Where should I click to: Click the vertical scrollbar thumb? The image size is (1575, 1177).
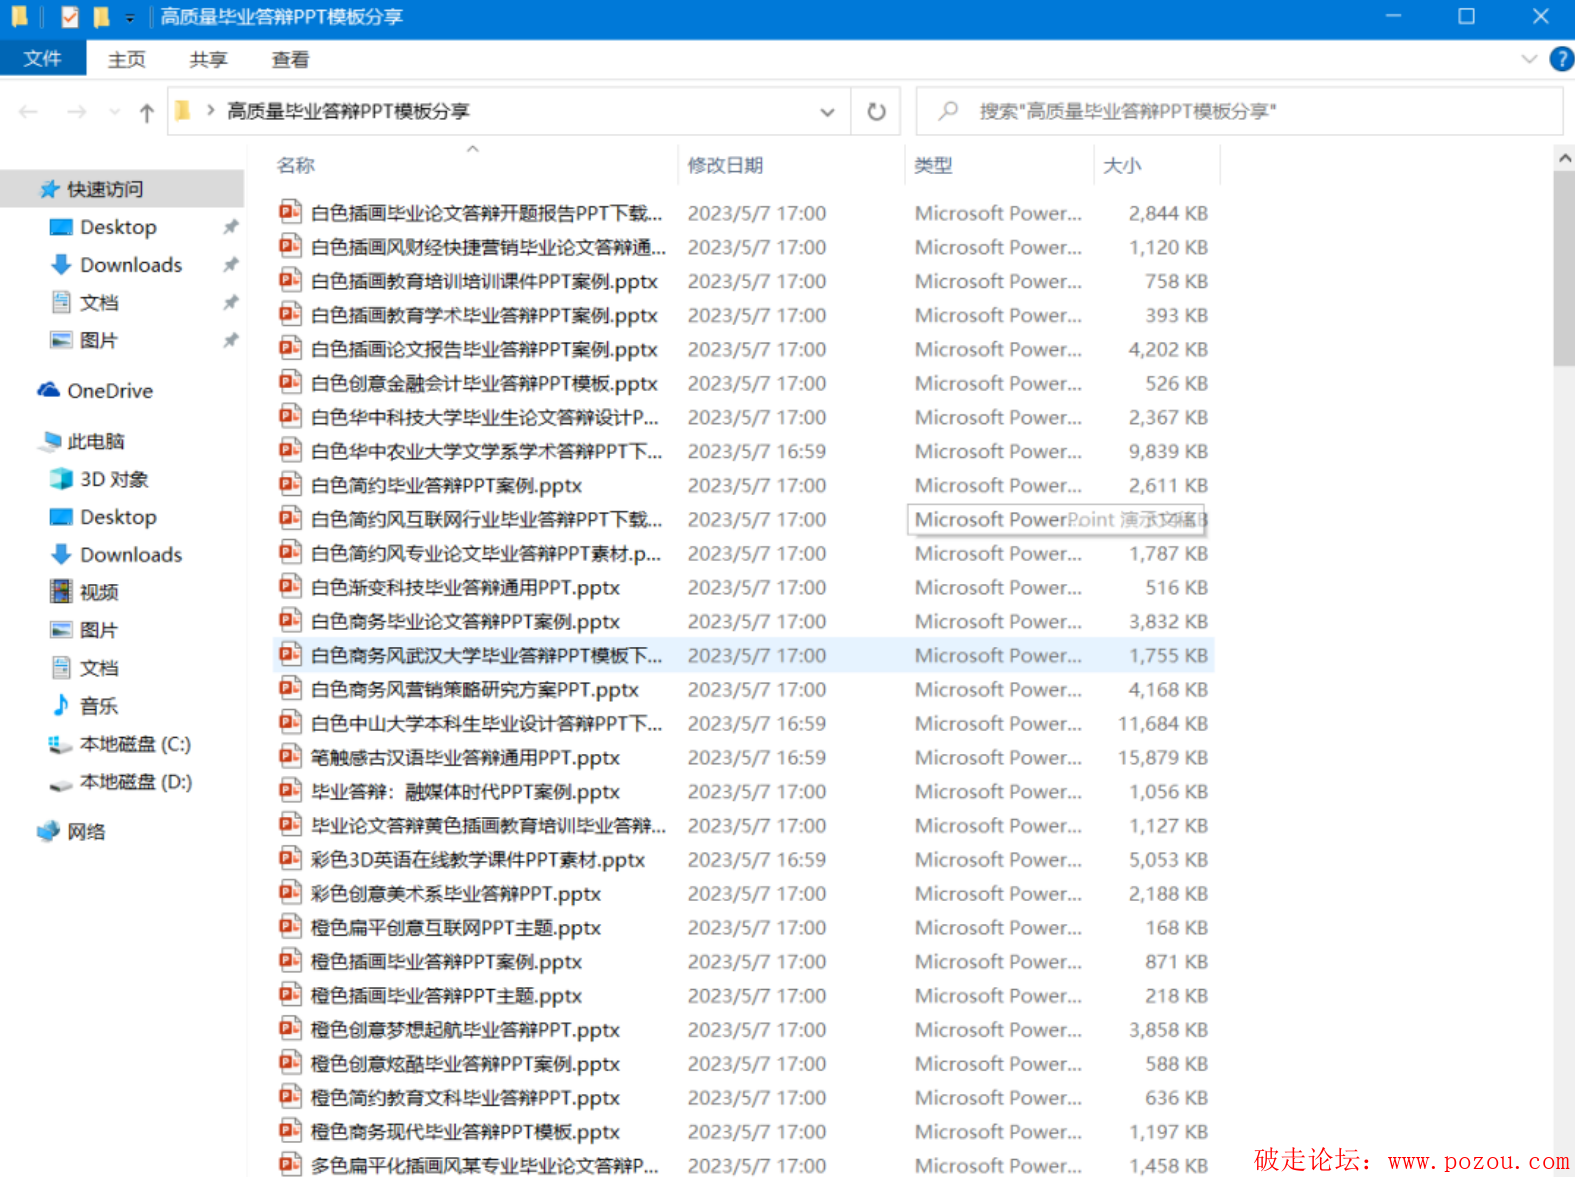pos(1564,270)
